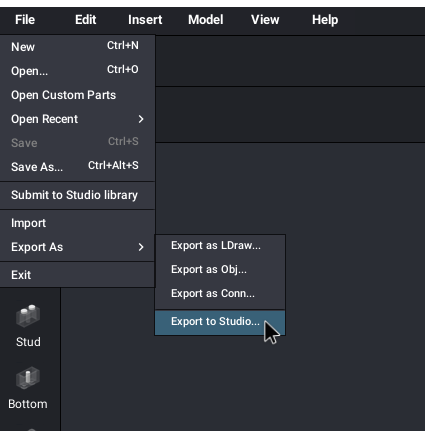Open the View menu
The width and height of the screenshot is (425, 431).
[x=265, y=20]
